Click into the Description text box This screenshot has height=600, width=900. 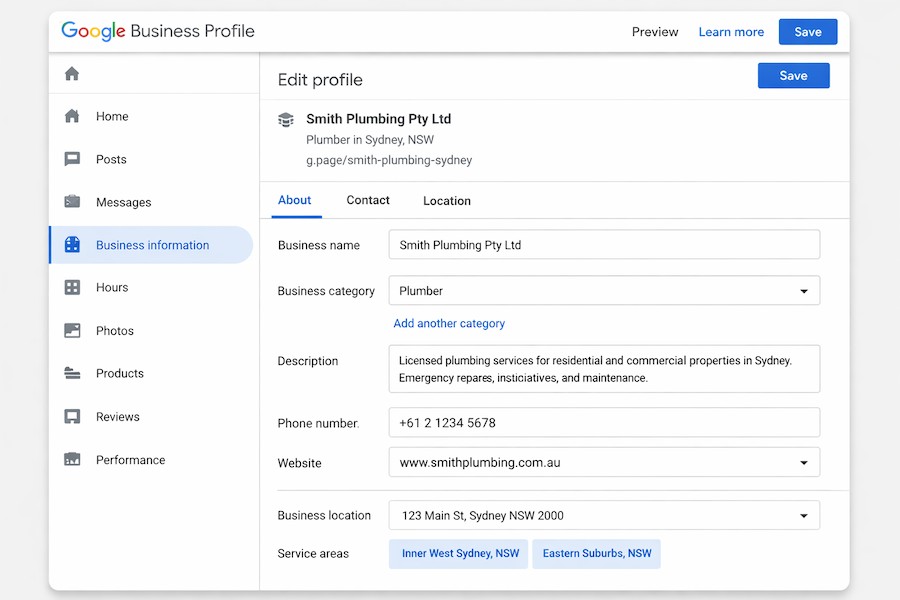(604, 369)
